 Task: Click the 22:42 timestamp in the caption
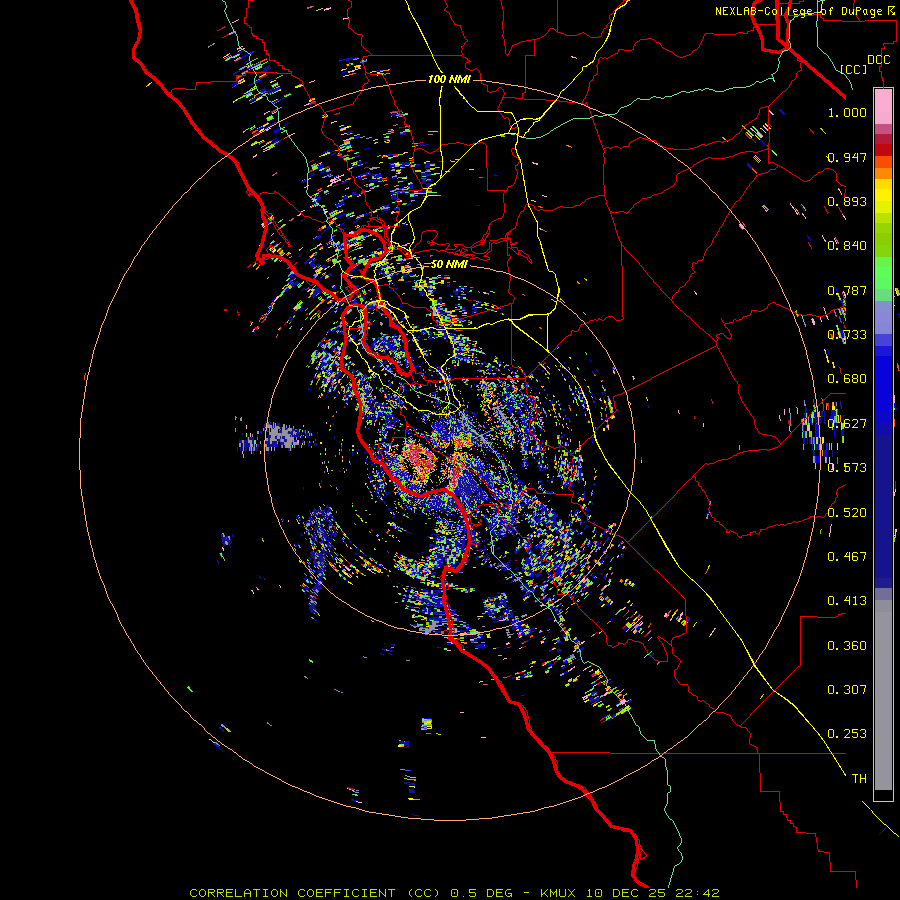(699, 893)
